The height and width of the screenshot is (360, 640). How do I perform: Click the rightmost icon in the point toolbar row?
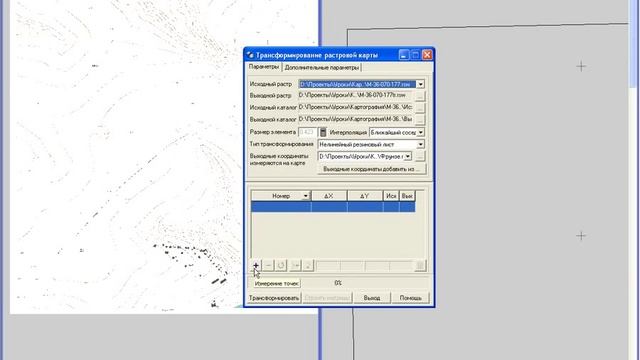(x=420, y=265)
